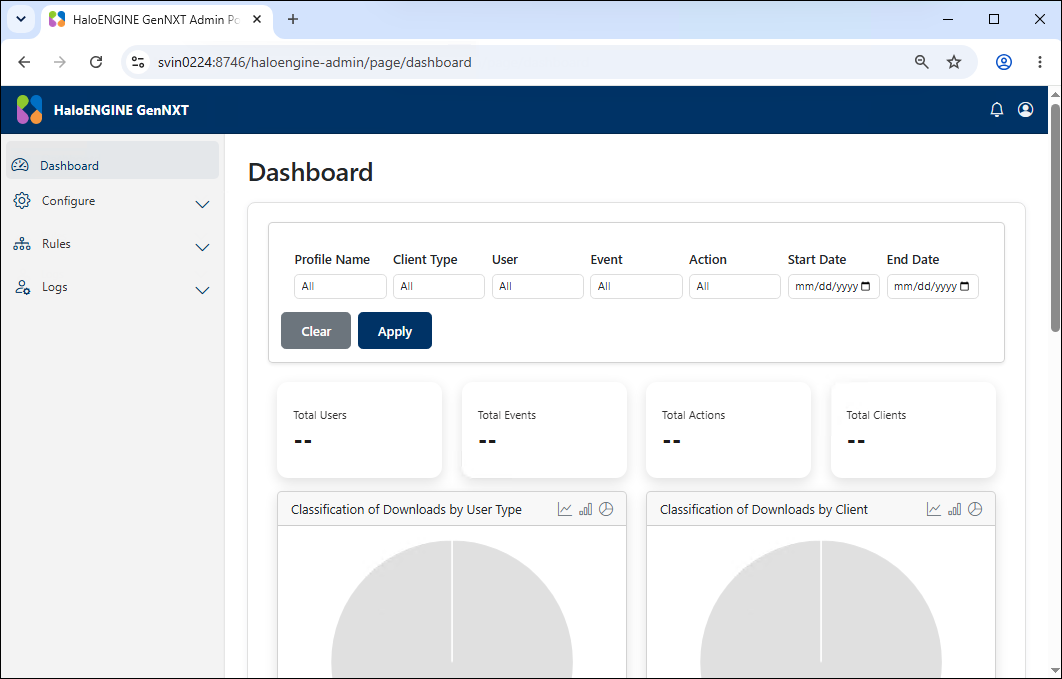Click the Total Users card
The width and height of the screenshot is (1062, 679).
[x=360, y=430]
